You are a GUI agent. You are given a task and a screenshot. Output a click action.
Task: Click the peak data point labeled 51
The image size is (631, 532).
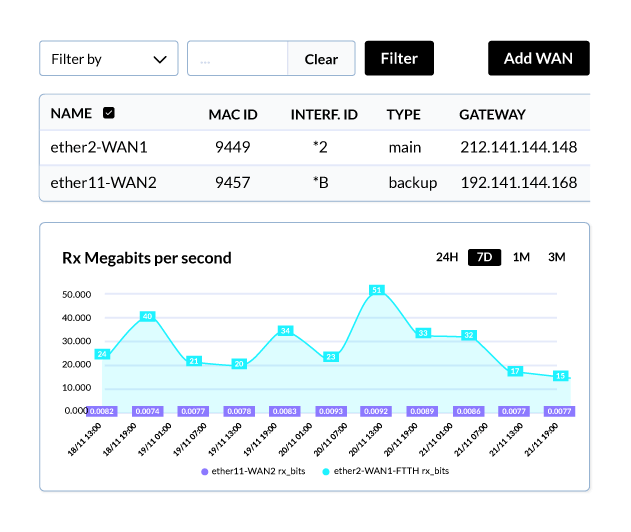[377, 290]
